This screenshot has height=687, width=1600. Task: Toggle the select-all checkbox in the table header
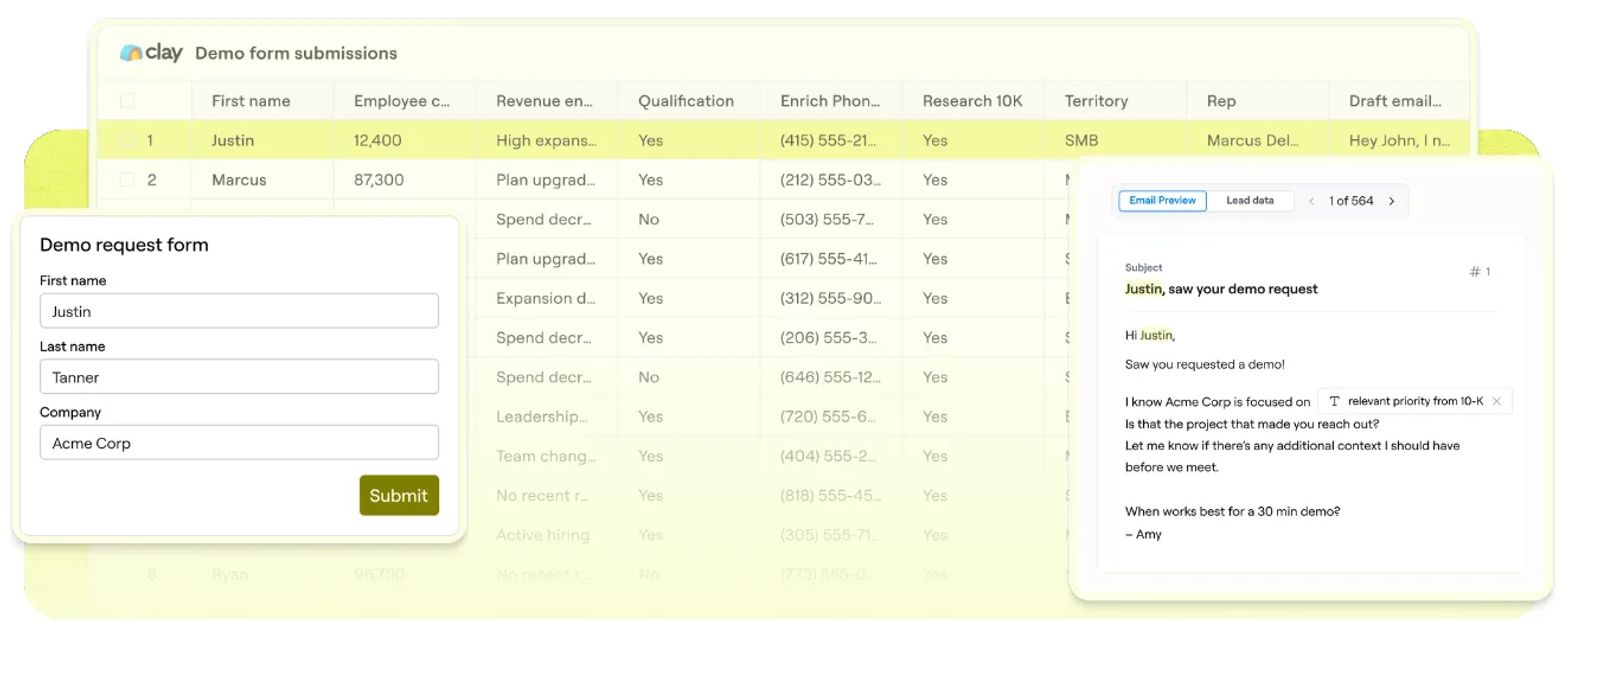(127, 101)
